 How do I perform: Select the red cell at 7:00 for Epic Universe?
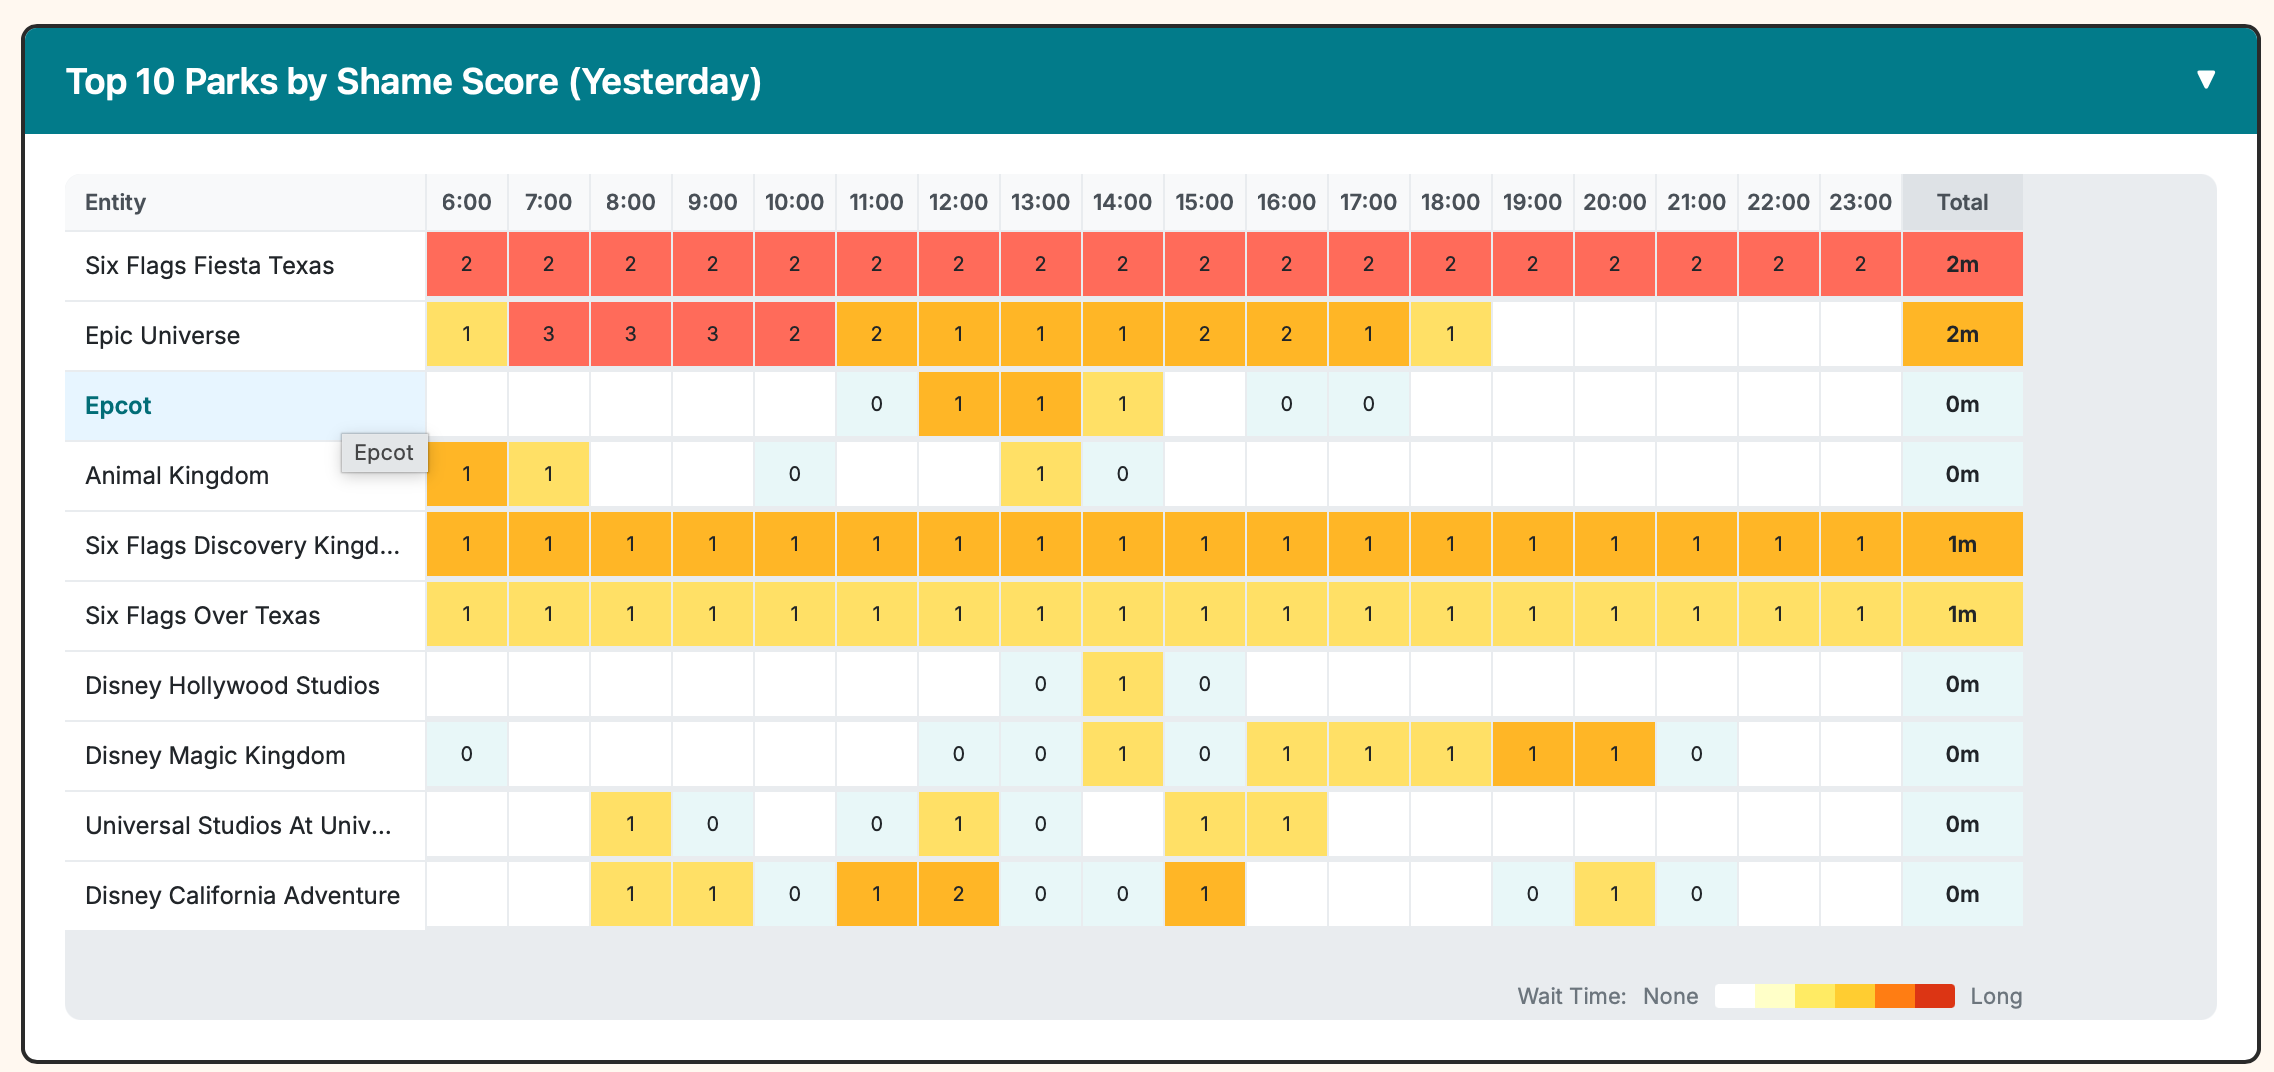(548, 334)
